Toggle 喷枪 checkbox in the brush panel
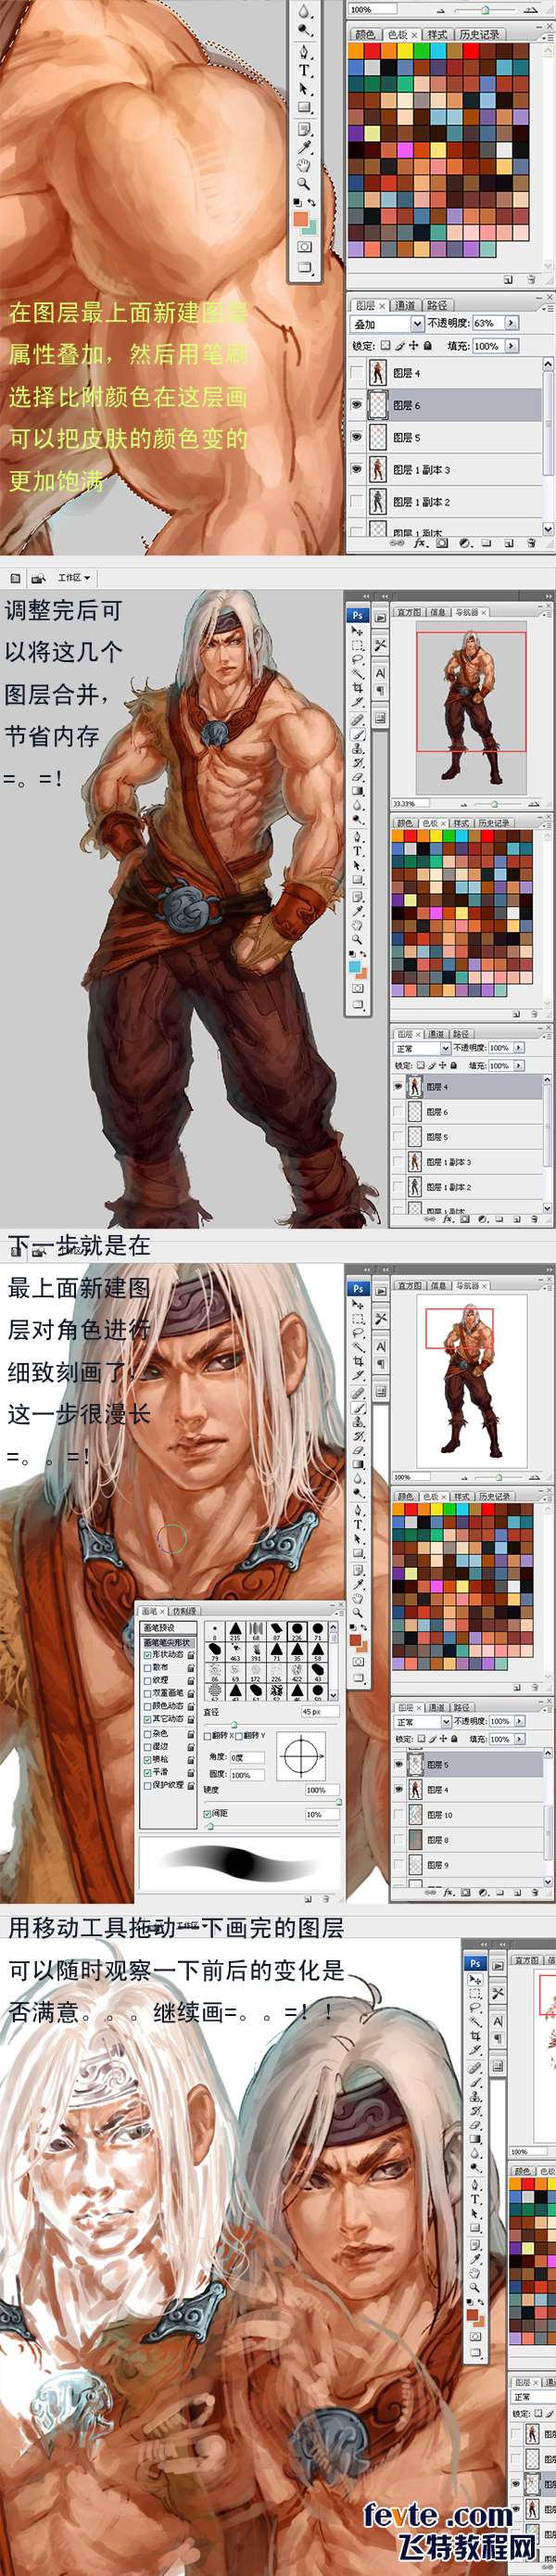556x2576 pixels. (x=148, y=1760)
